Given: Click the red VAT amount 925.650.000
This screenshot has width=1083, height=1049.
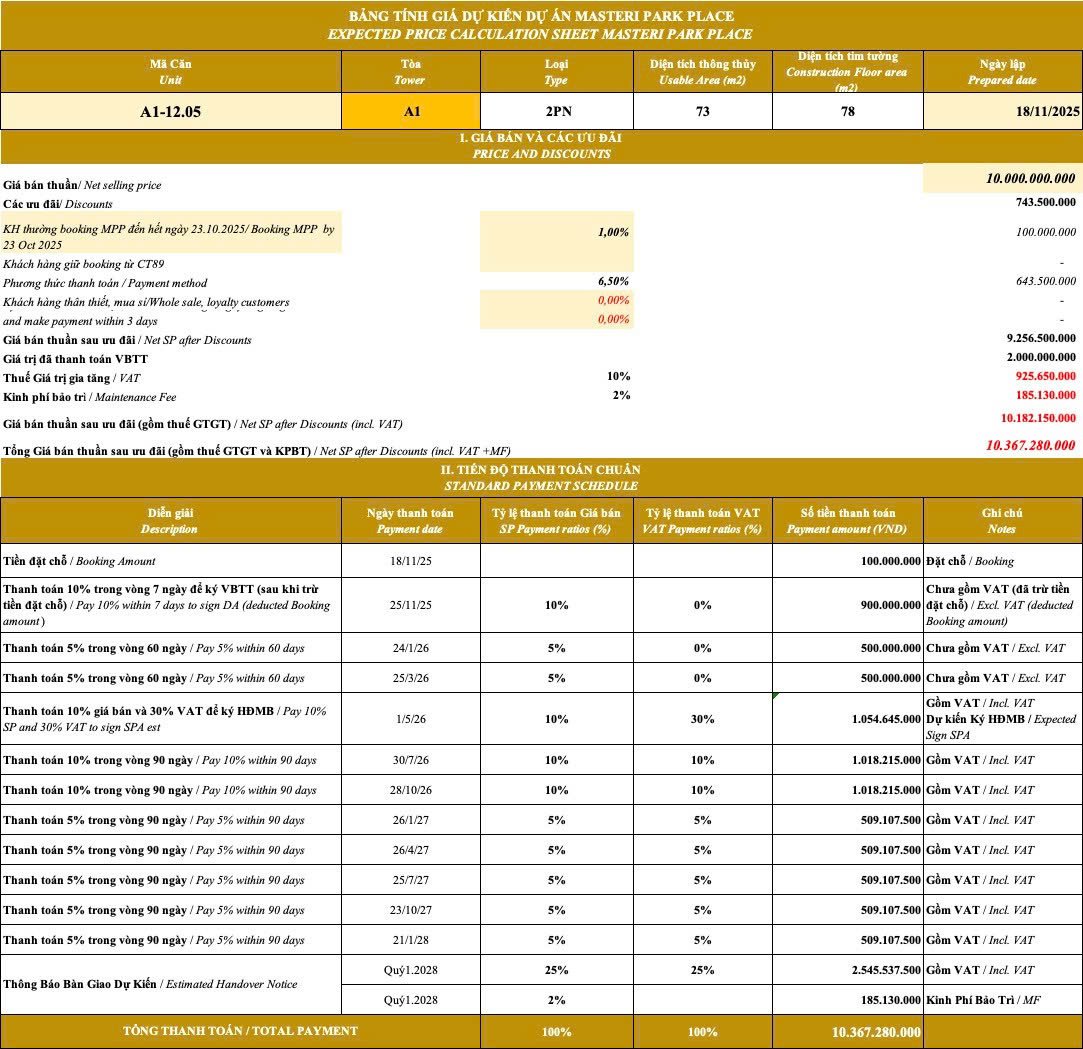Looking at the screenshot, I should 1045,377.
